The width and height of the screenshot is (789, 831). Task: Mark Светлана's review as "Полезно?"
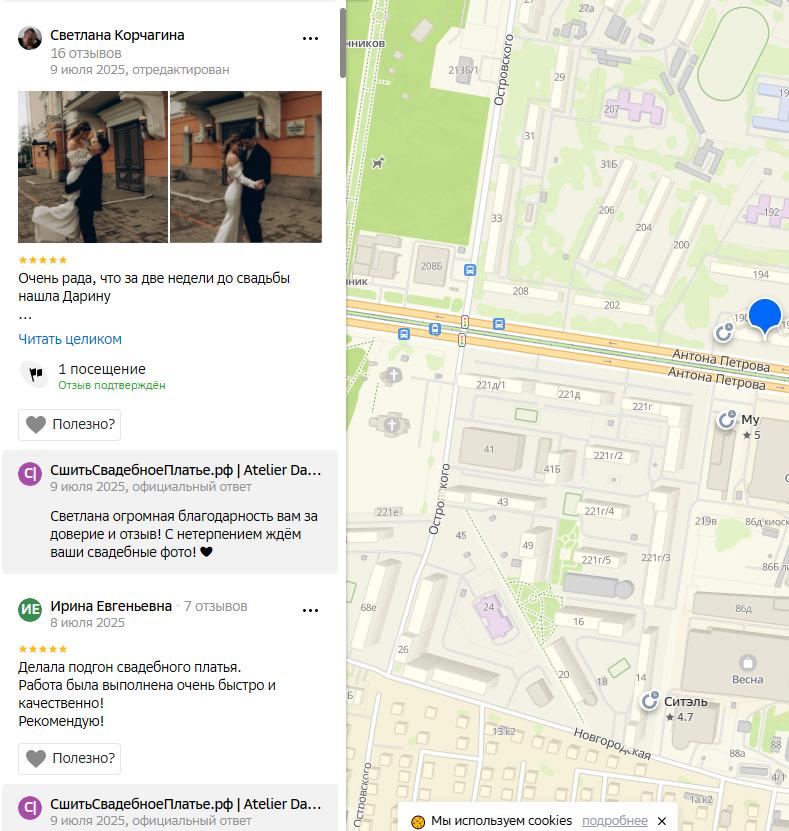tap(70, 424)
